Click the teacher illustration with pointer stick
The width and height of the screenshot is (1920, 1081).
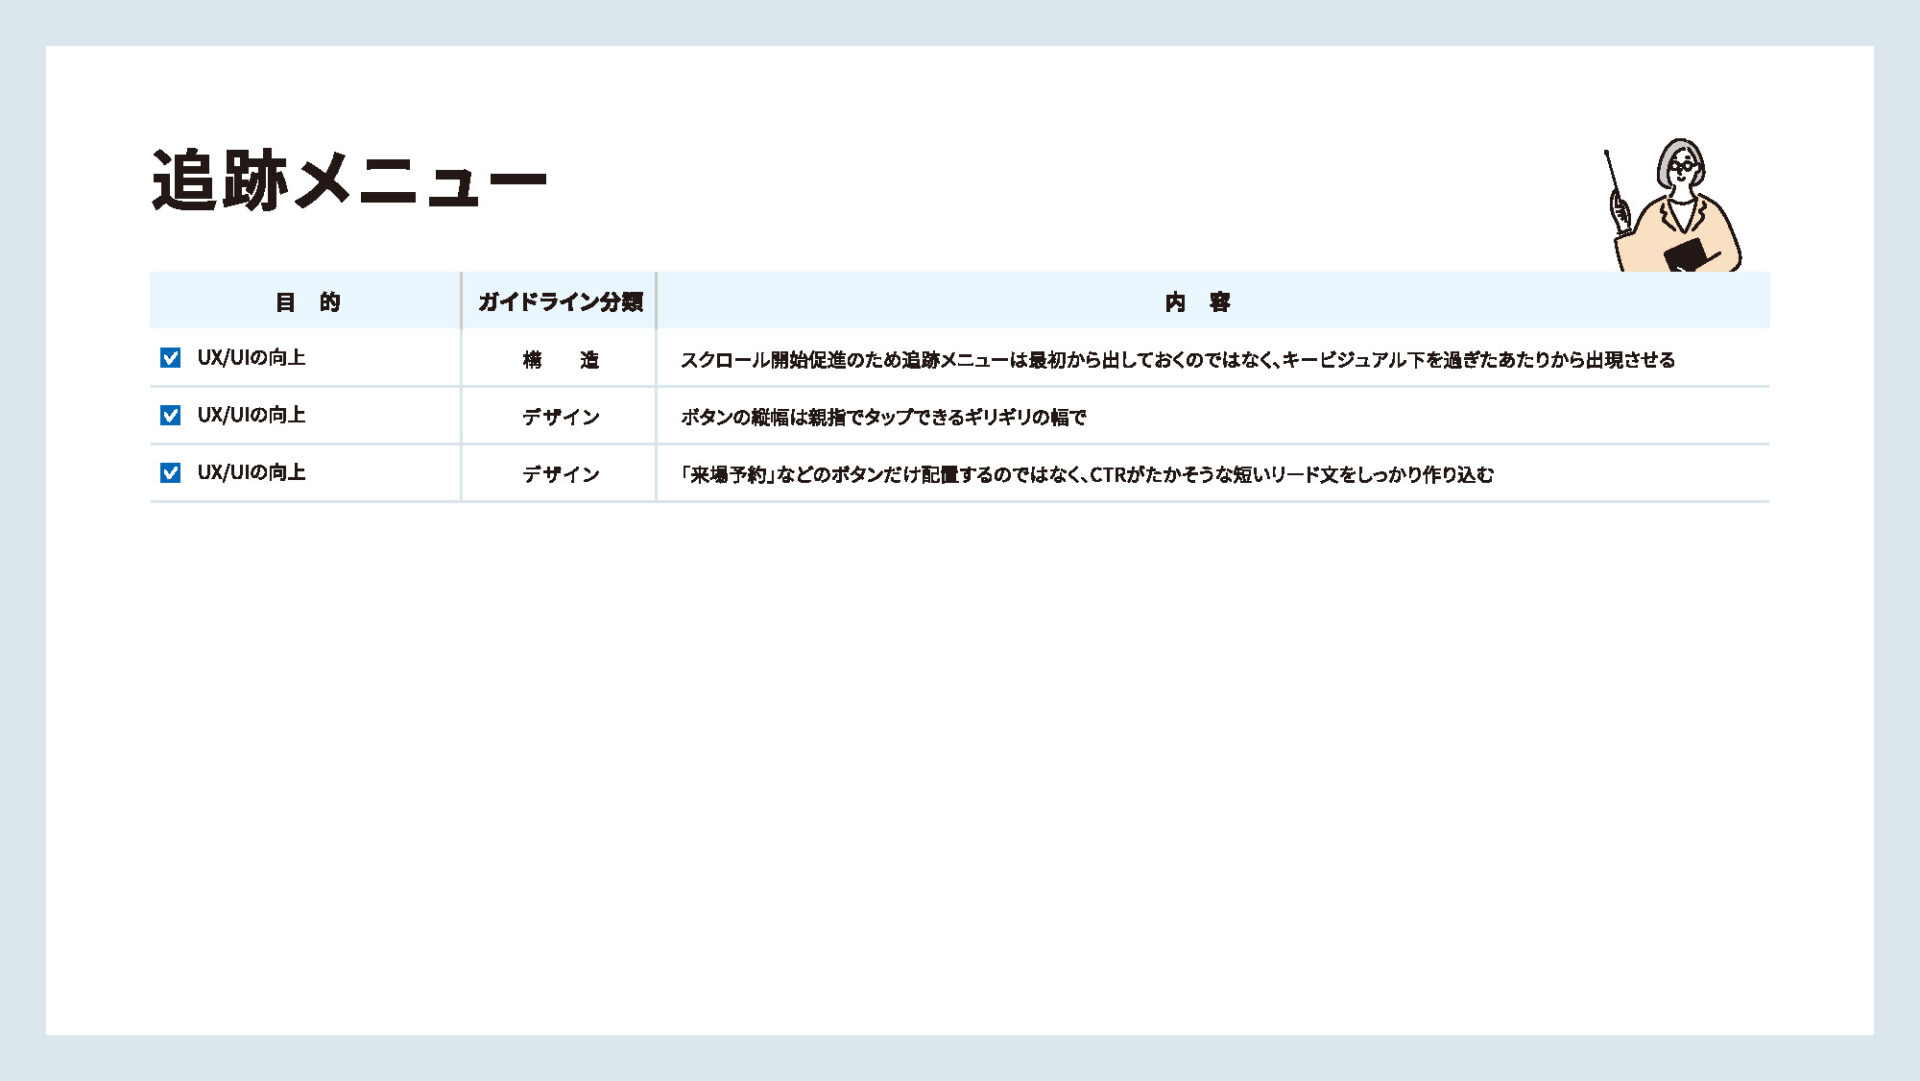click(1672, 205)
